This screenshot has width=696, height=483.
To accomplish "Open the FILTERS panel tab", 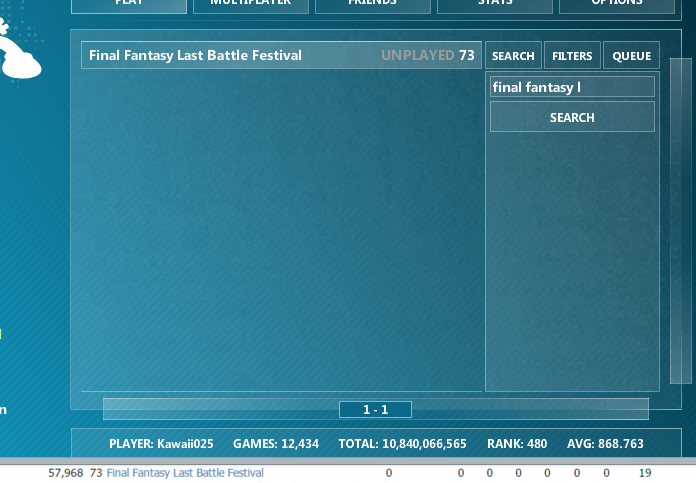I will 572,56.
